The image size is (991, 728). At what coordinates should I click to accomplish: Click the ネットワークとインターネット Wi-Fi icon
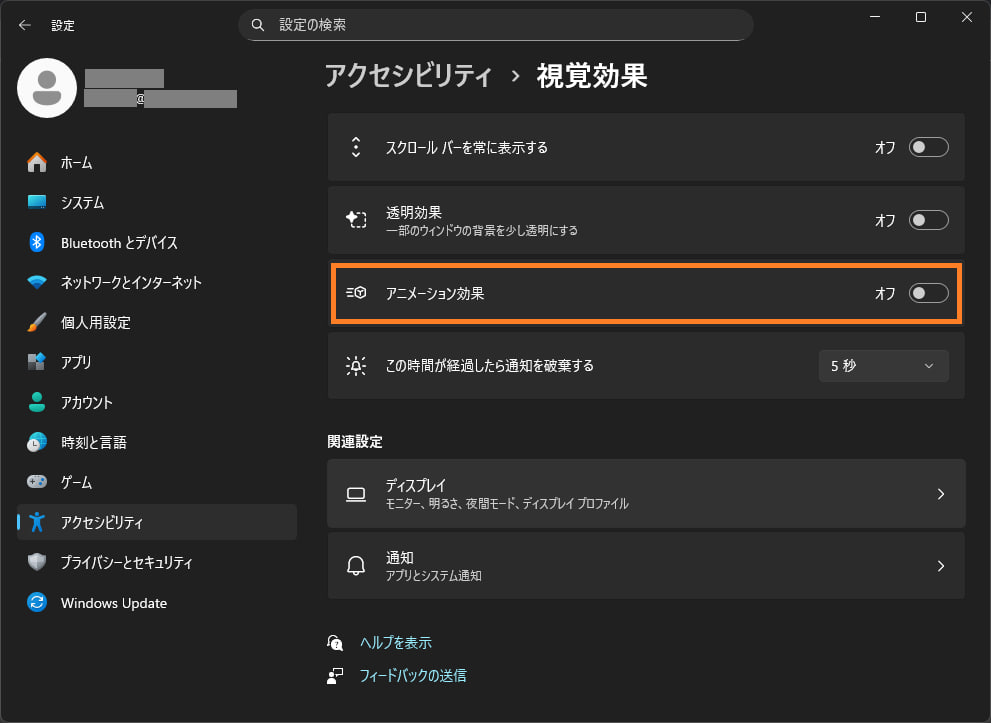tap(37, 283)
